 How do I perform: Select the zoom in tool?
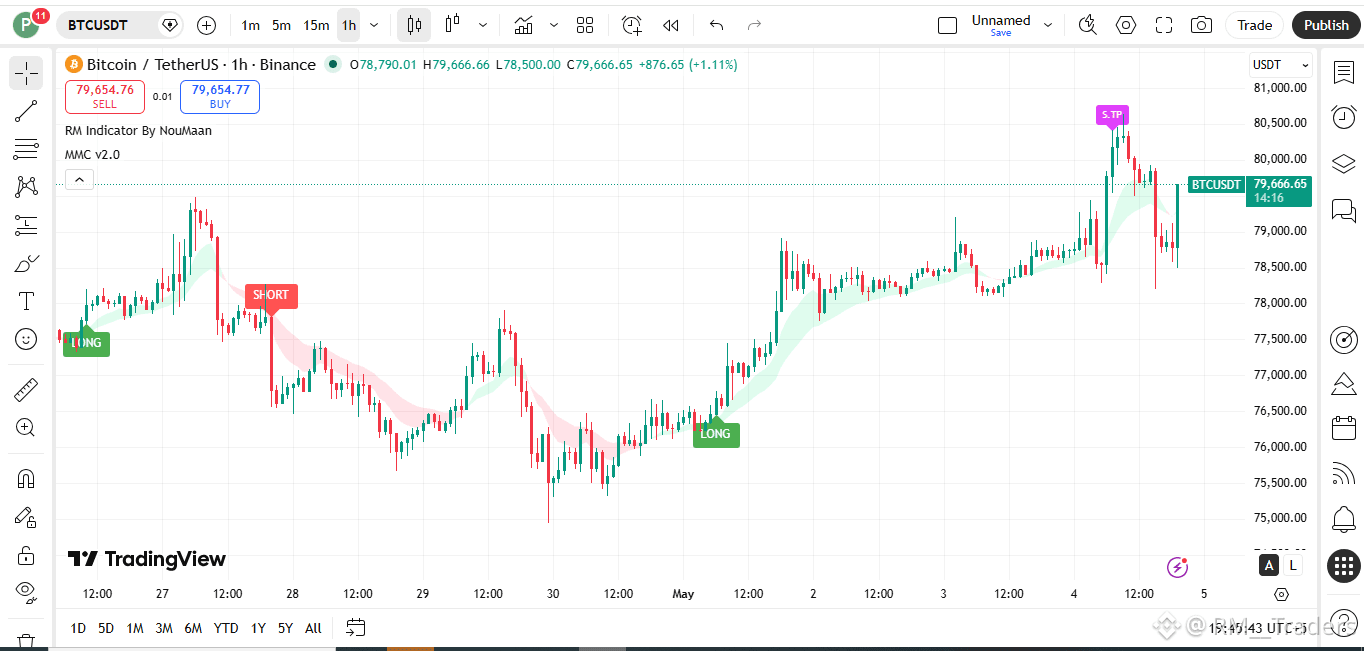click(26, 428)
